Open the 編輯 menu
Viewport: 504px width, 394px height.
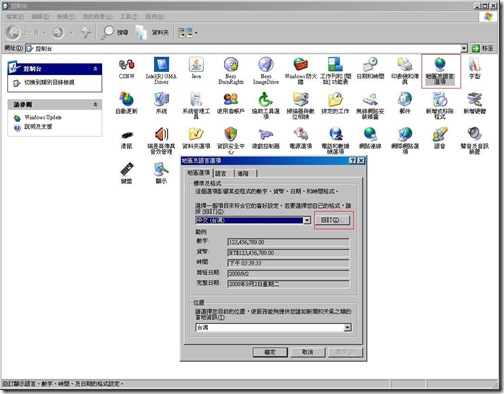pos(40,16)
